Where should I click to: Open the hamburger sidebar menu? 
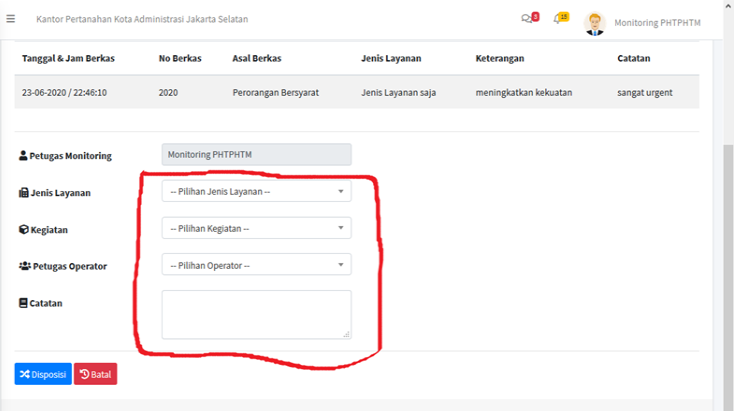click(x=11, y=19)
